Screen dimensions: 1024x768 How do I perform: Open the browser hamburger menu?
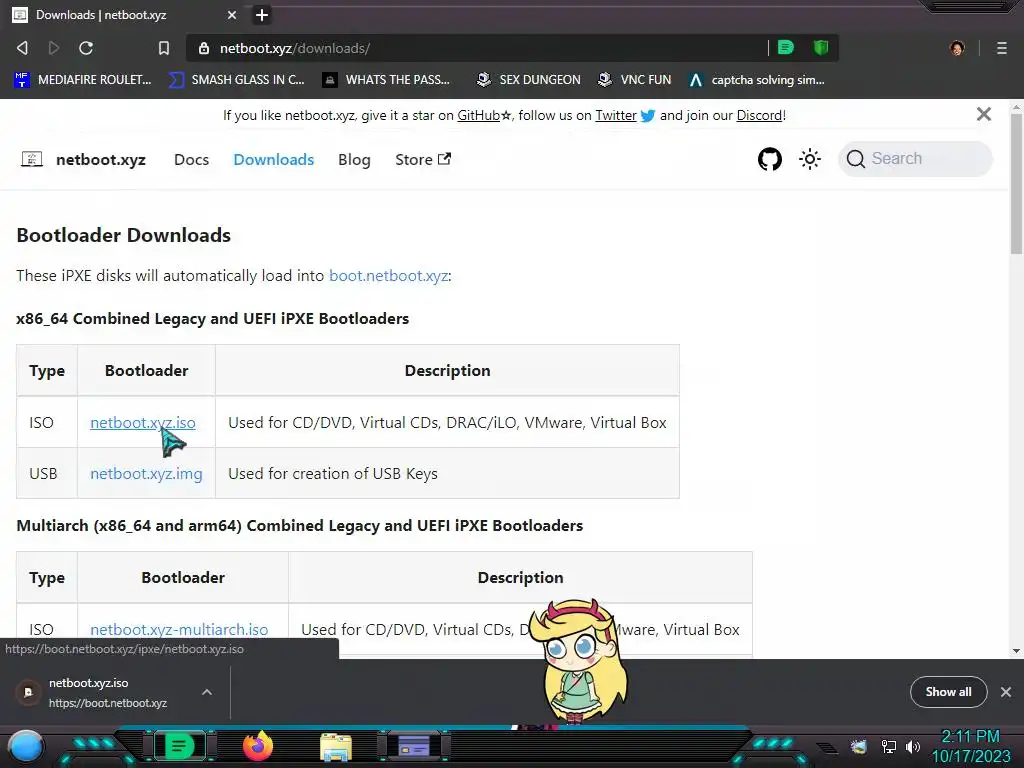point(1001,48)
